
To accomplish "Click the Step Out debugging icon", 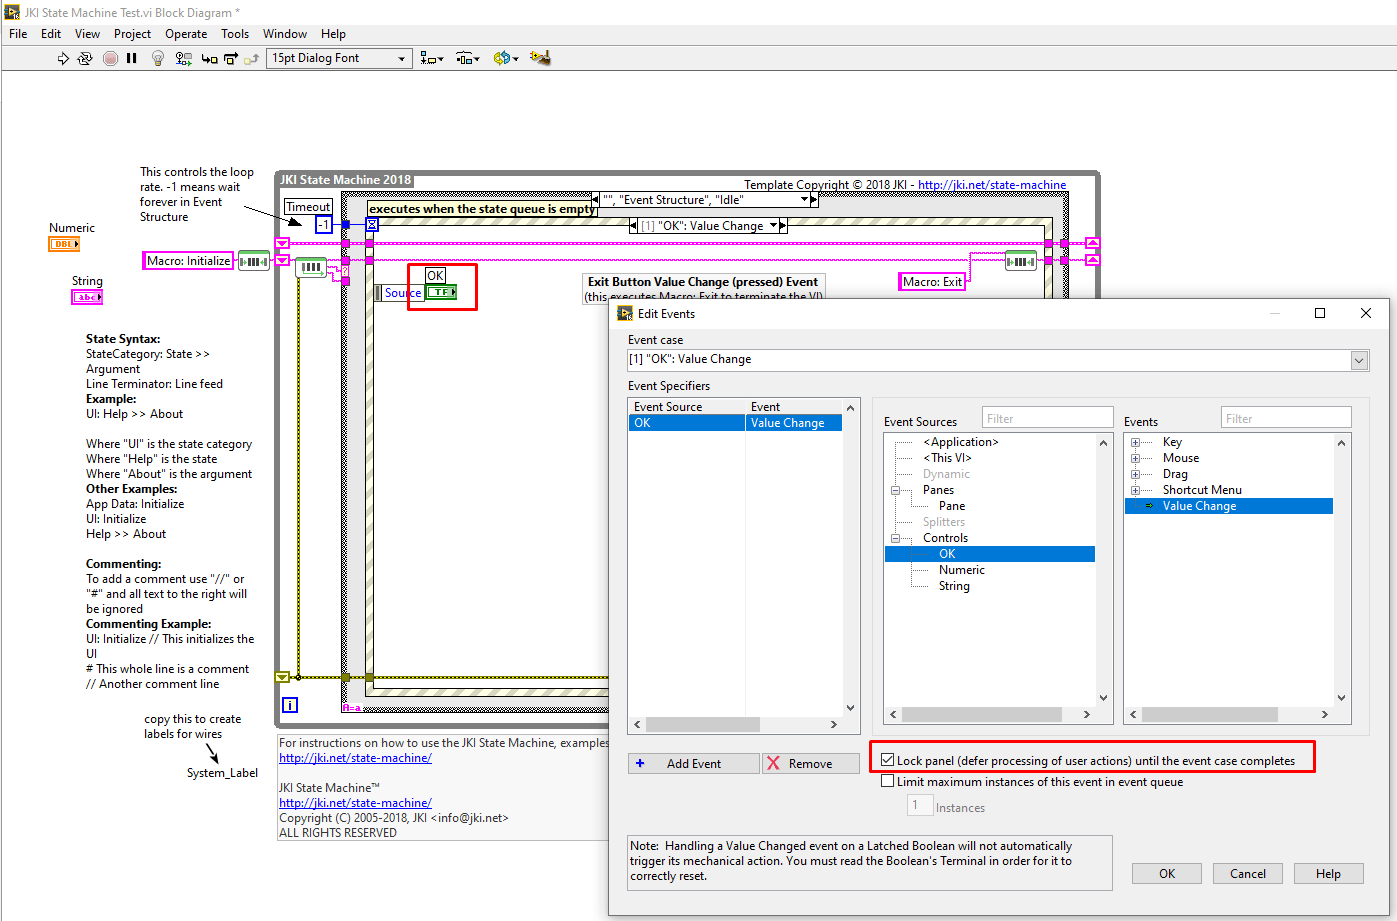I will 250,58.
